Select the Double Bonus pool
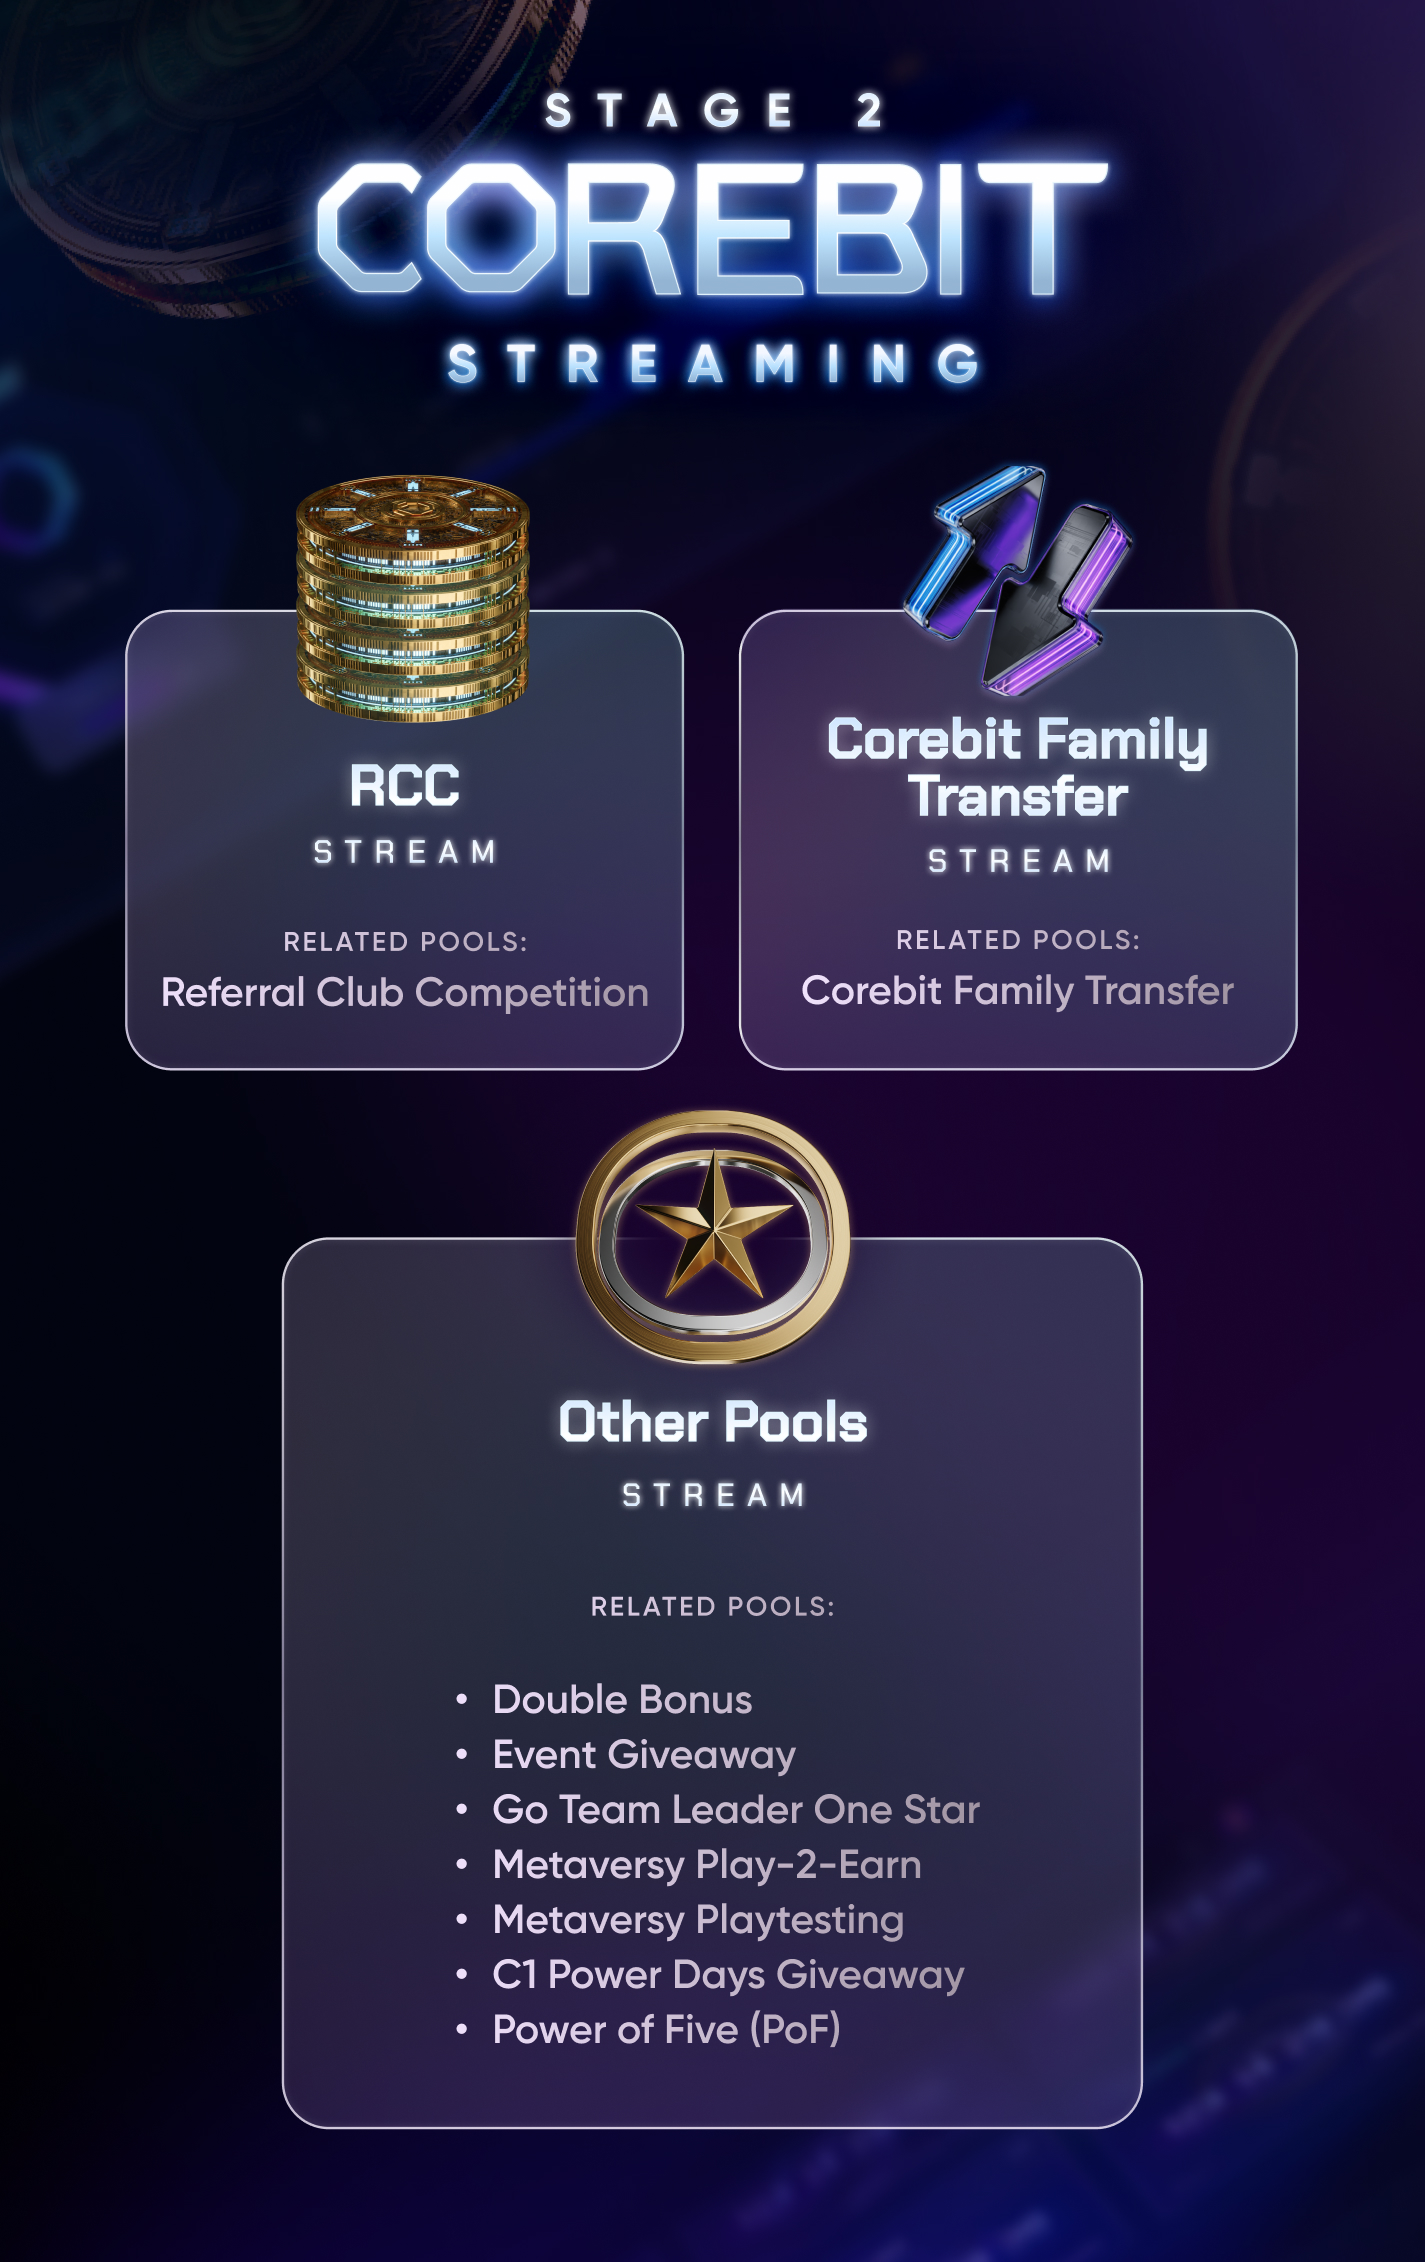Screen dimensions: 1425x2262 (622, 1700)
